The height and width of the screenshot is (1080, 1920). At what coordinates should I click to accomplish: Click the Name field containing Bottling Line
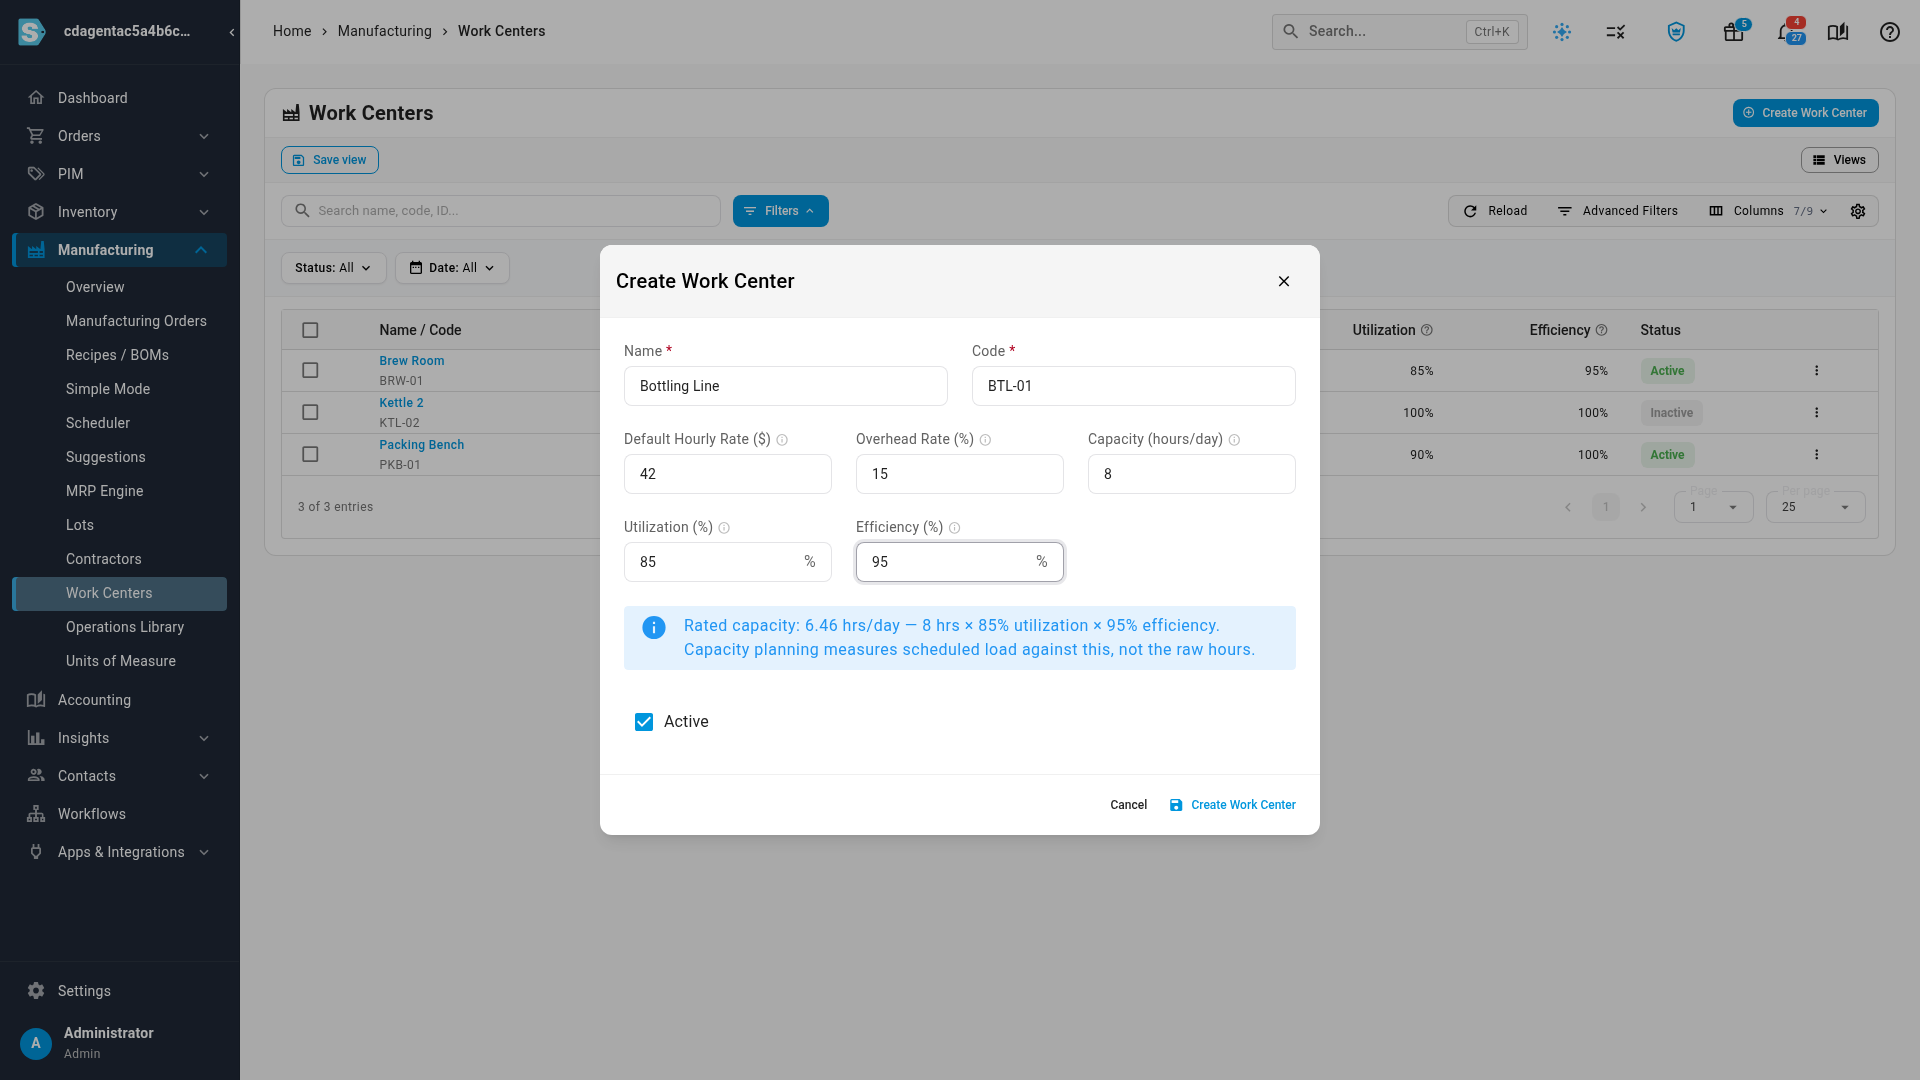(786, 386)
